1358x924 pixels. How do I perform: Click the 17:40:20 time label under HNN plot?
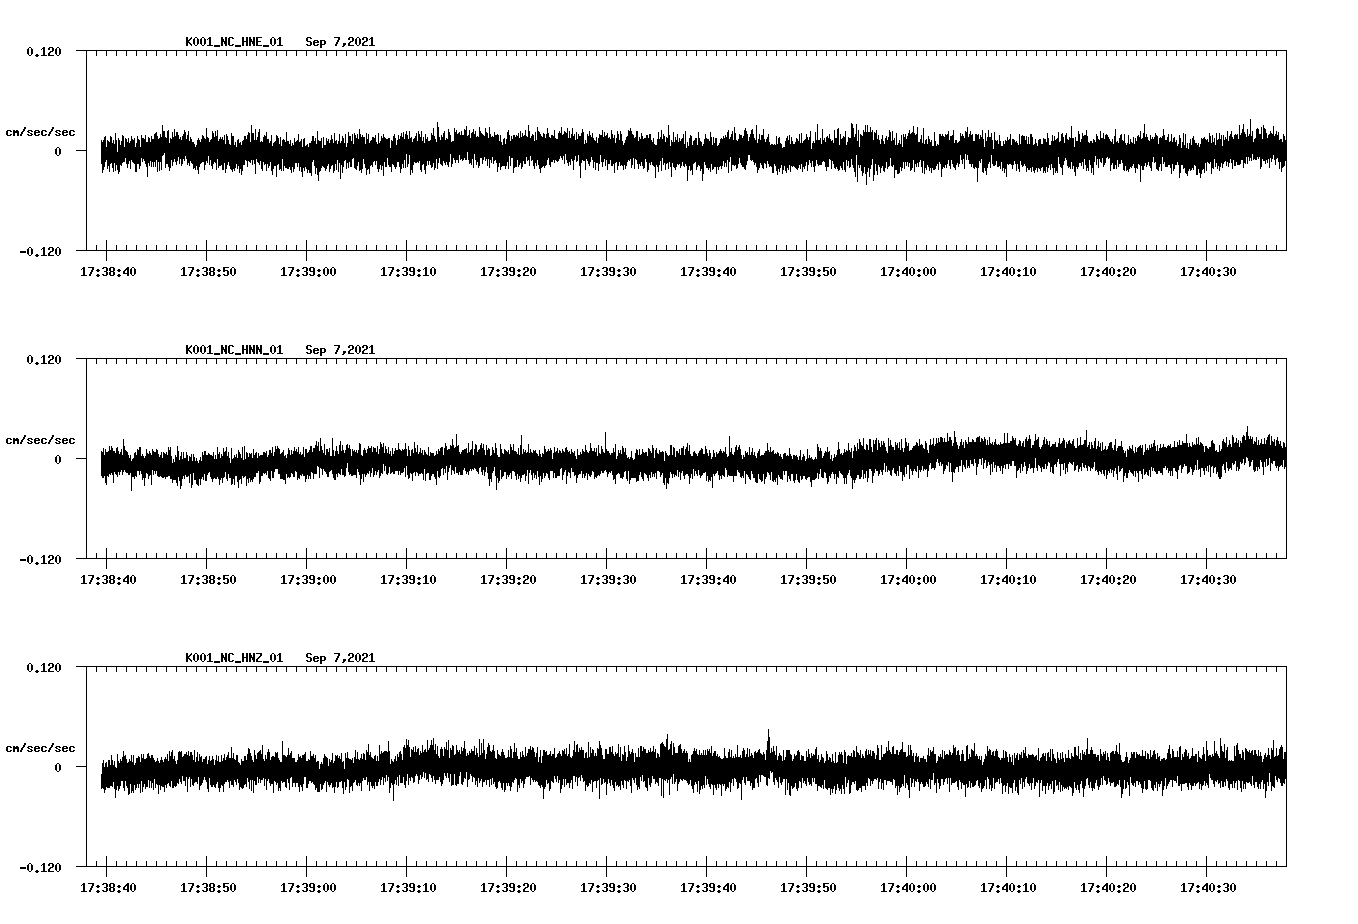[1108, 580]
